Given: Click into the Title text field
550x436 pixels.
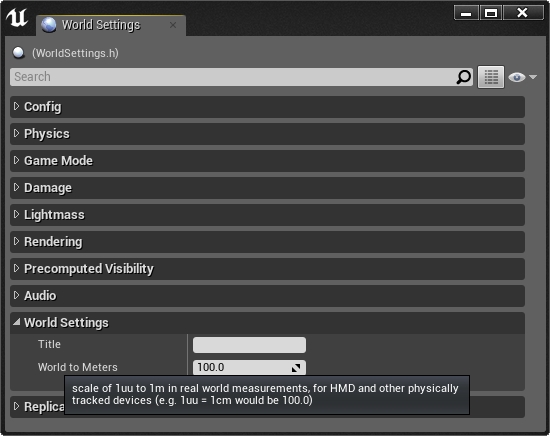Looking at the screenshot, I should click(249, 345).
